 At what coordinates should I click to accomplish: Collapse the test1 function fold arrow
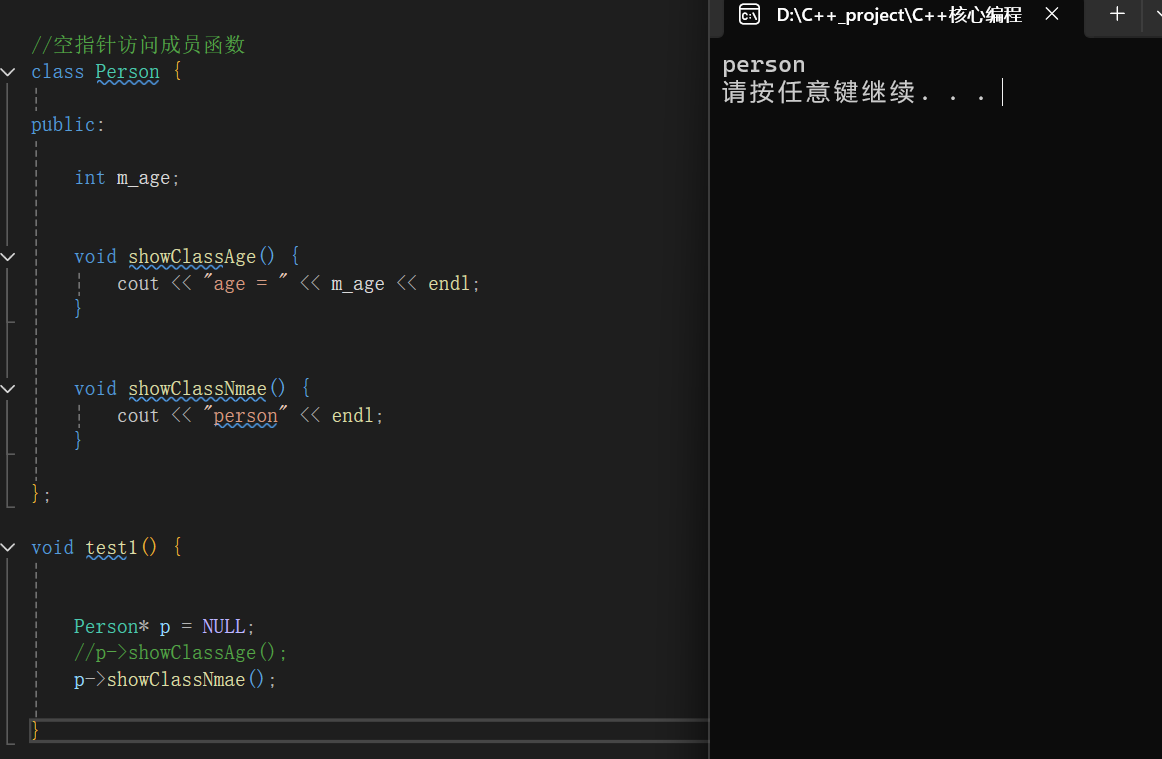(x=8, y=547)
